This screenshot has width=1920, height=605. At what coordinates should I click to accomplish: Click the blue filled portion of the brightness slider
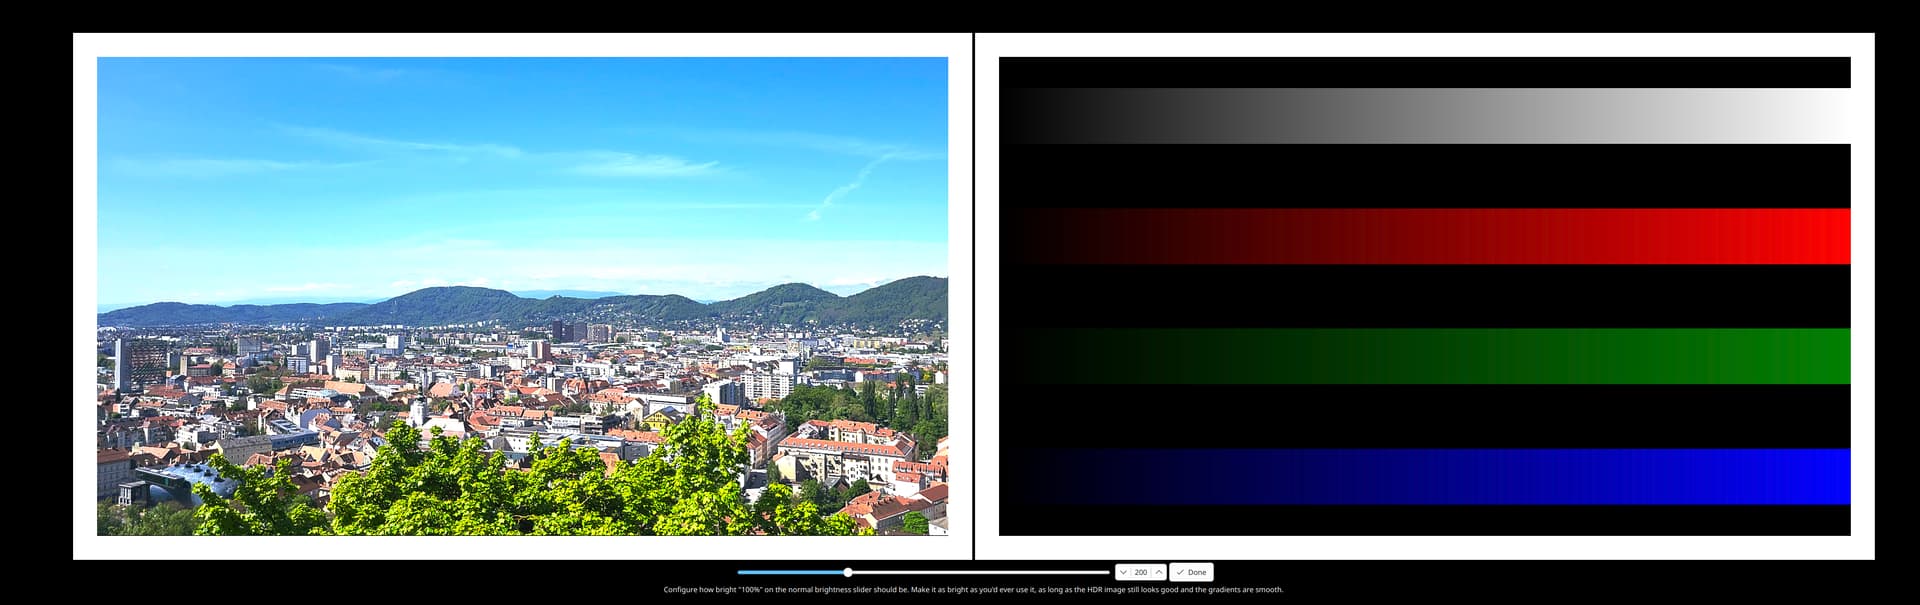(790, 572)
